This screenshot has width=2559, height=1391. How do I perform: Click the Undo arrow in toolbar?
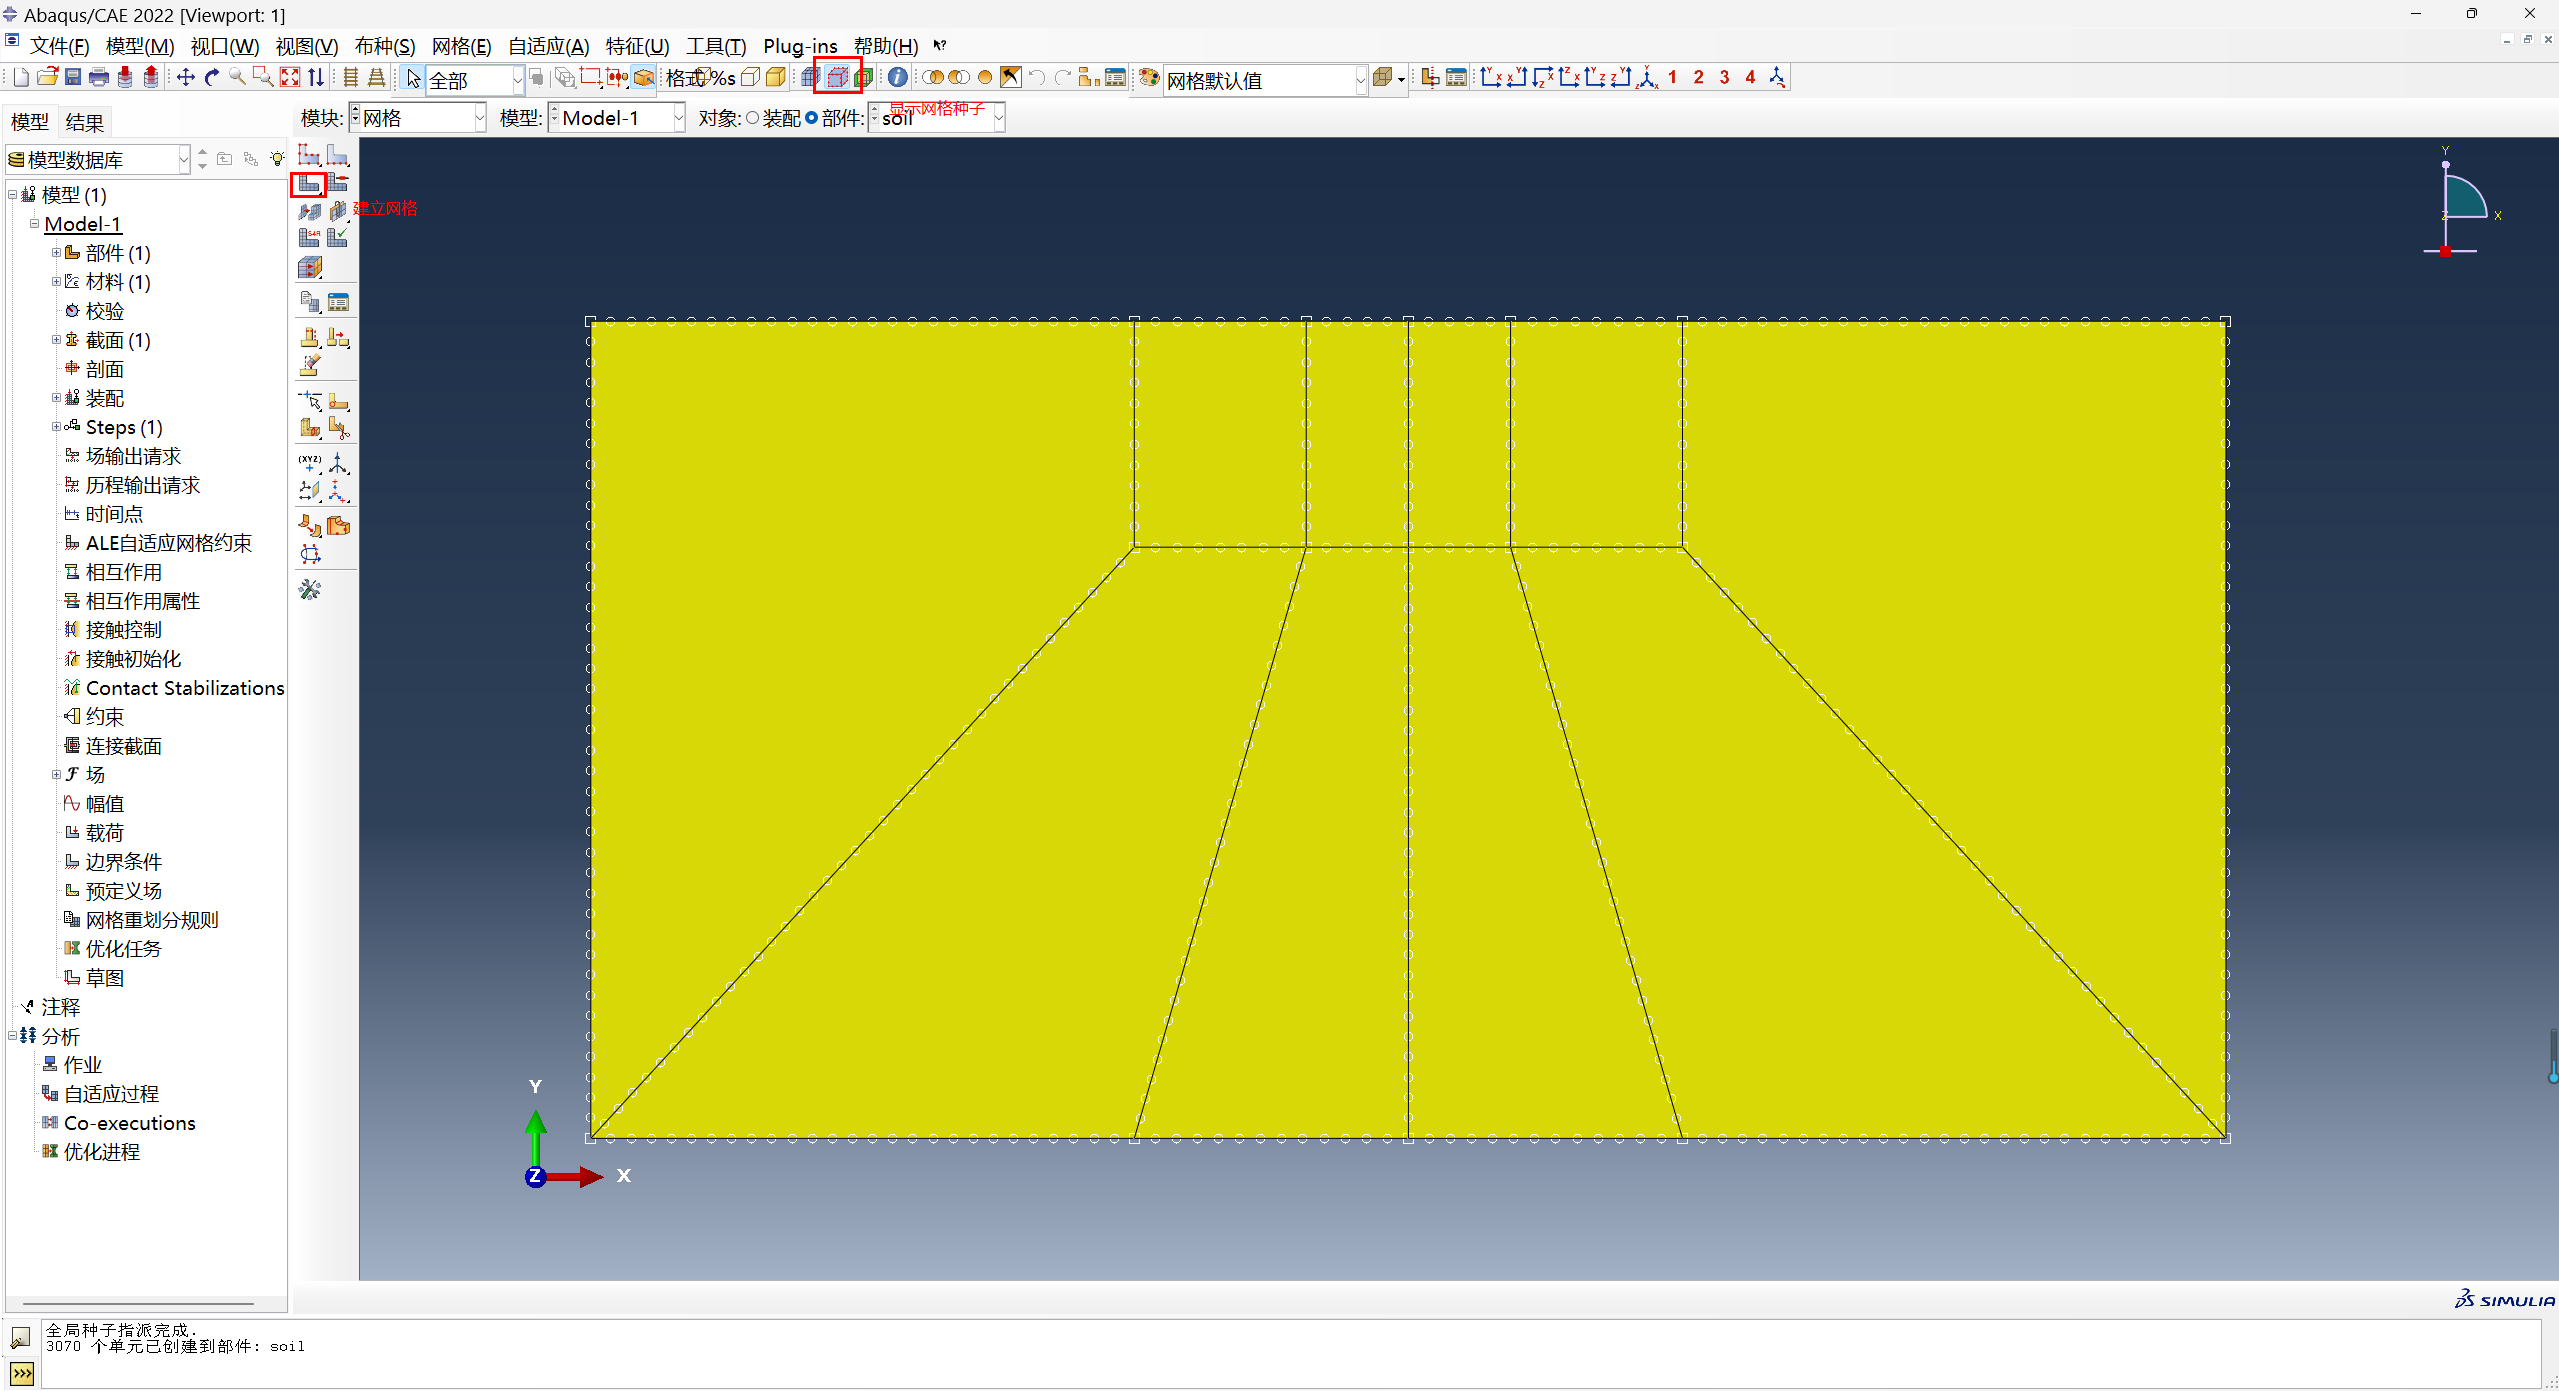[1037, 77]
